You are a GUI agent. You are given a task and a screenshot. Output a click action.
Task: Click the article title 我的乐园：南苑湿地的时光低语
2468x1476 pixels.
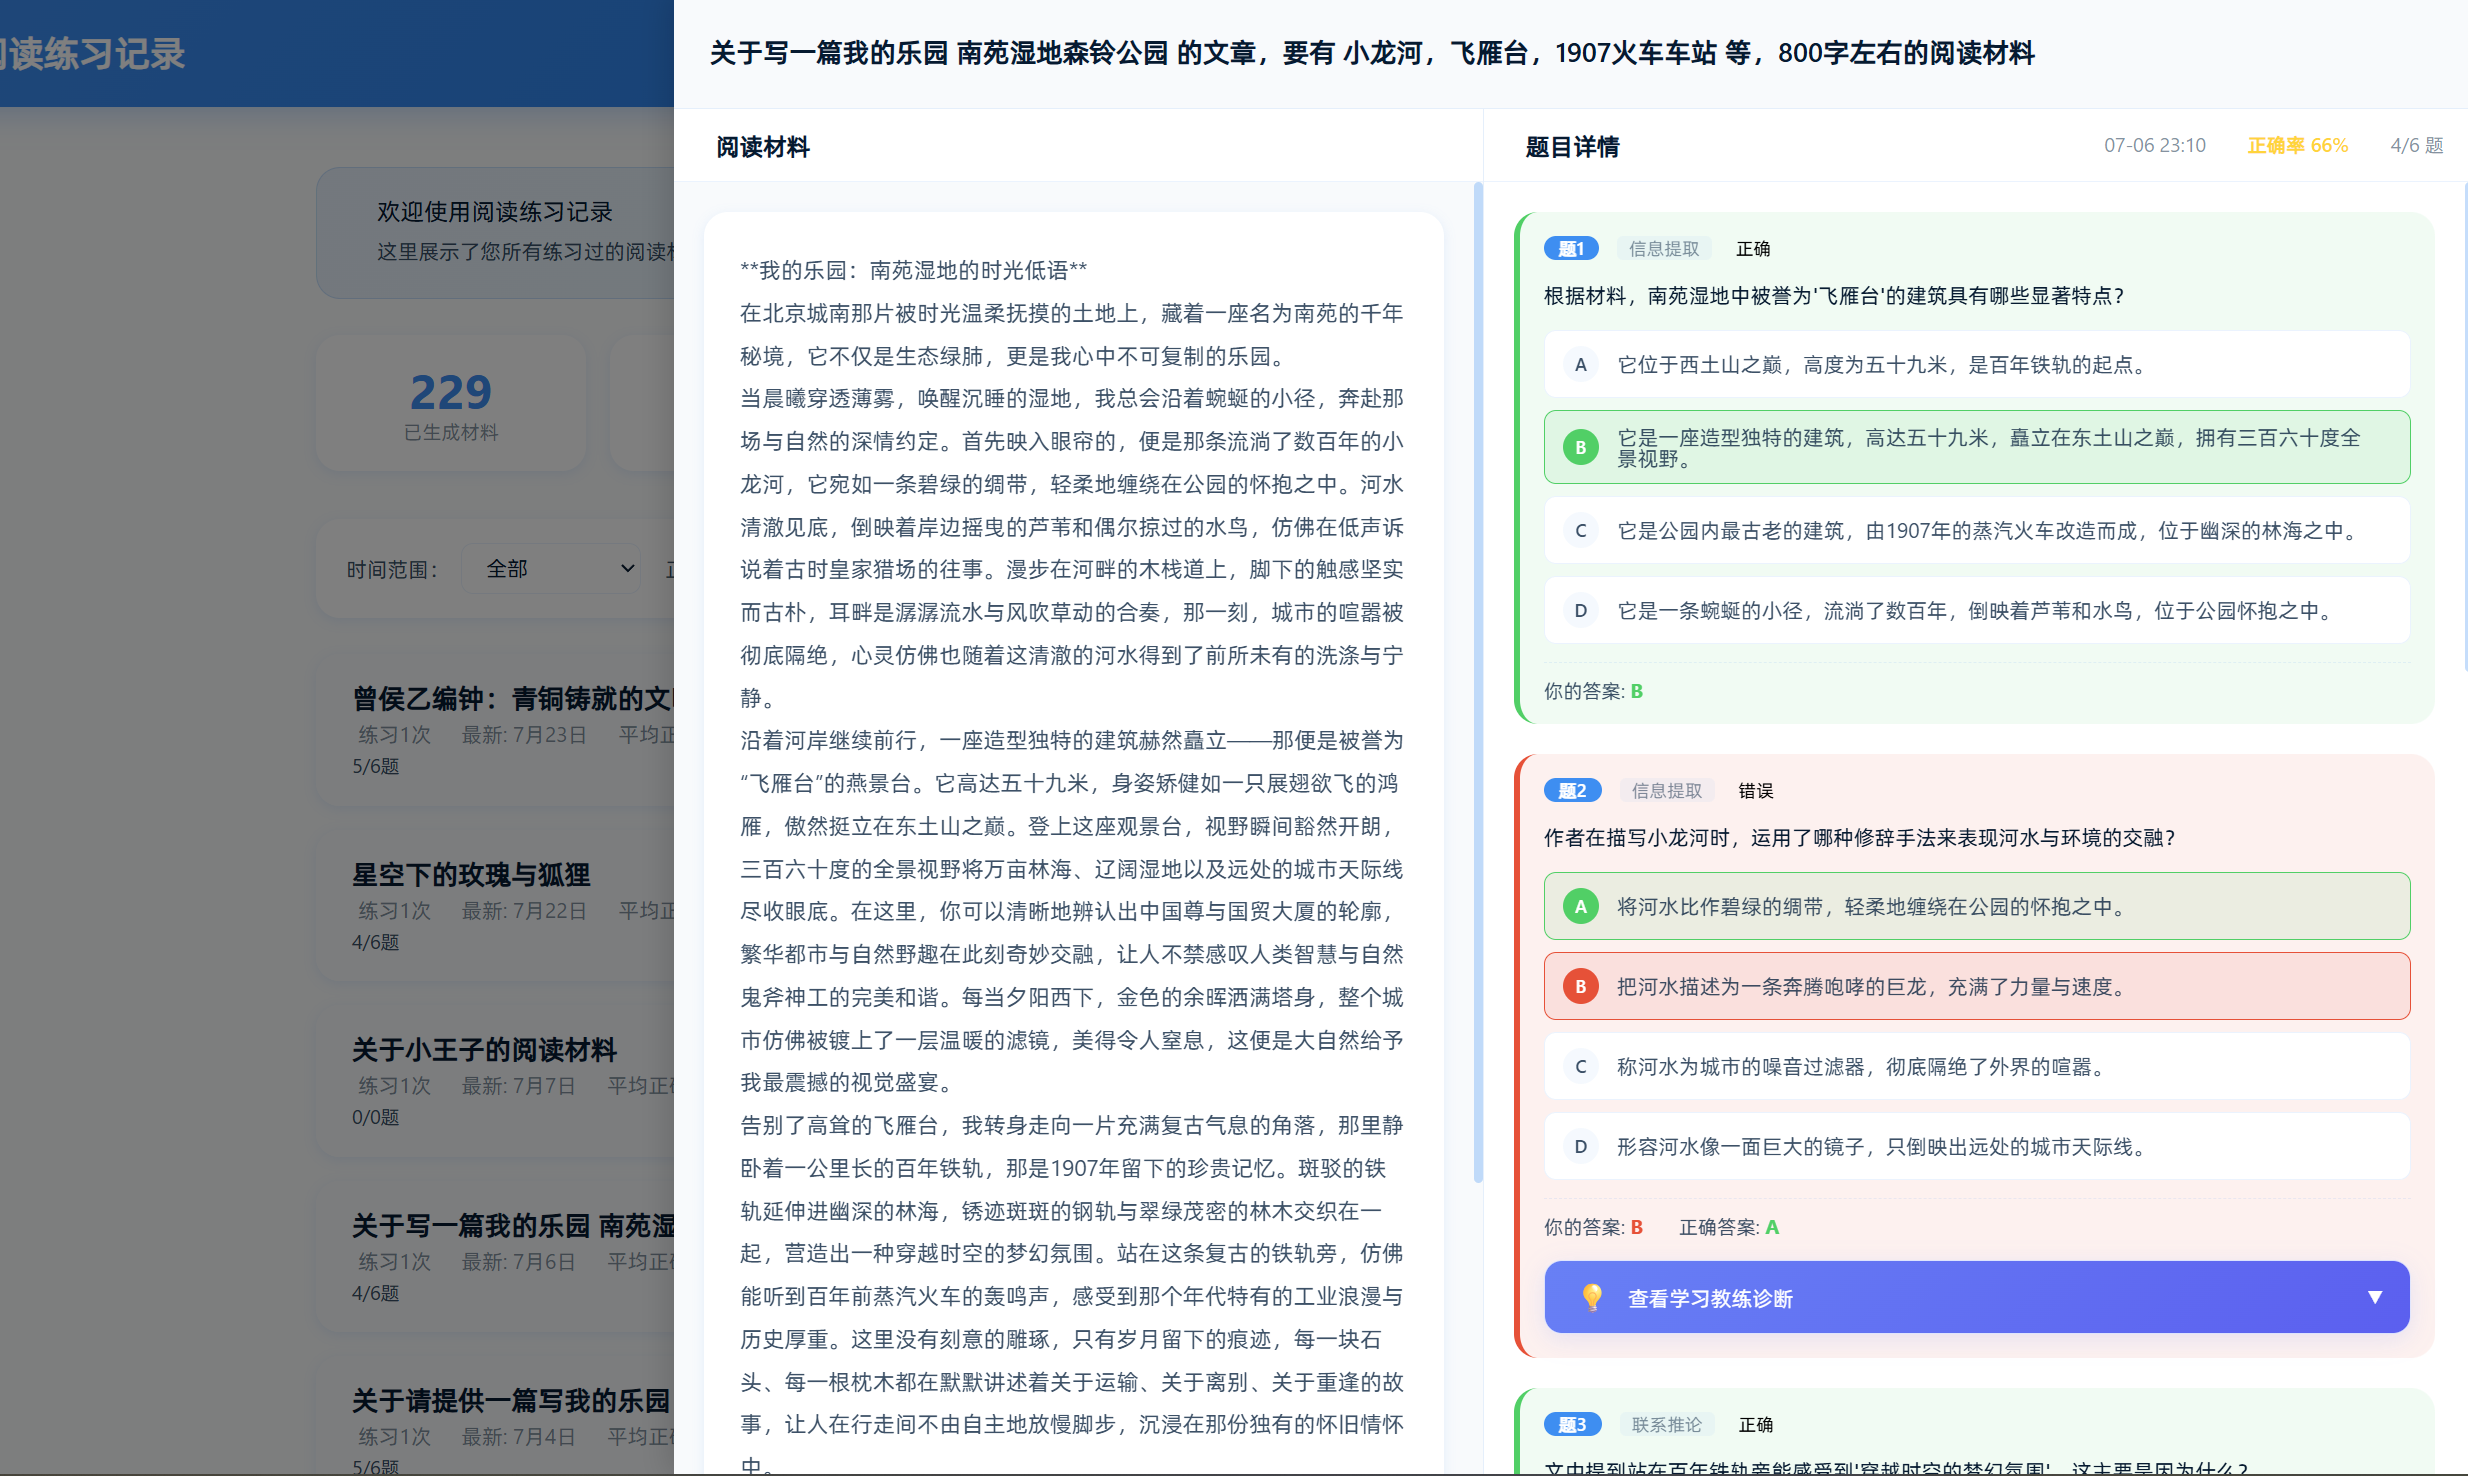[913, 271]
